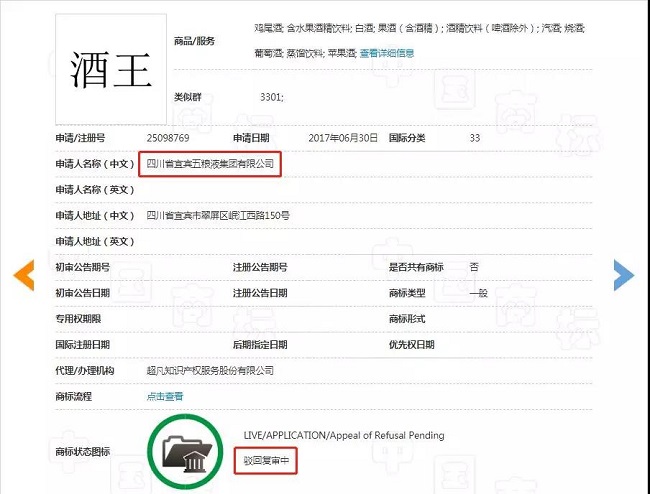Click the 是否共有商标 label
650x494 pixels.
point(416,267)
